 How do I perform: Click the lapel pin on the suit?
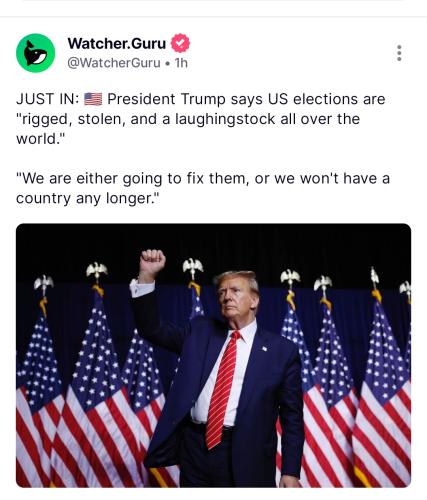[x=265, y=349]
